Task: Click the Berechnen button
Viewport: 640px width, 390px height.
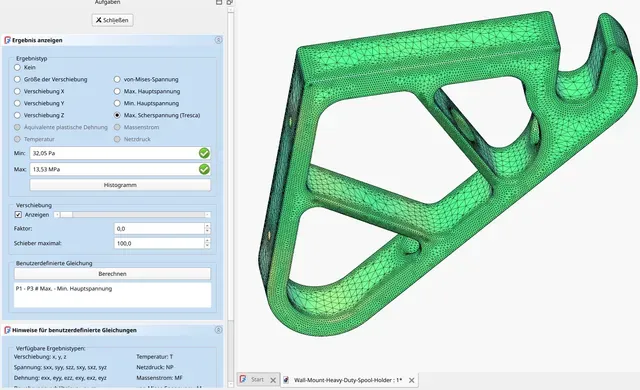Action: [x=112, y=274]
